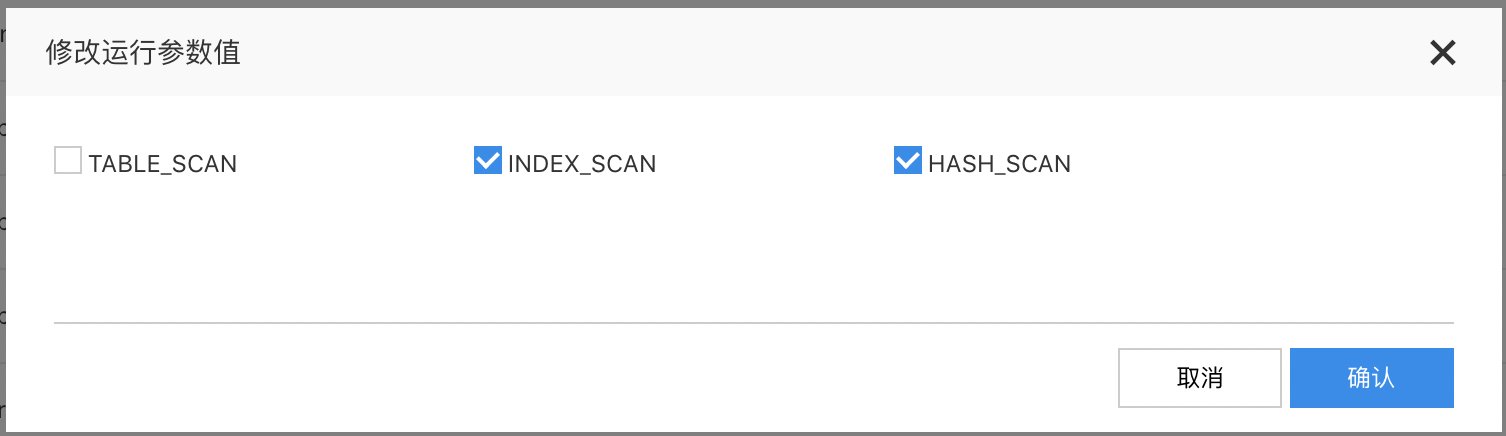Confirm changes with the blue 确认 button
This screenshot has height=436, width=1506.
coord(1371,378)
